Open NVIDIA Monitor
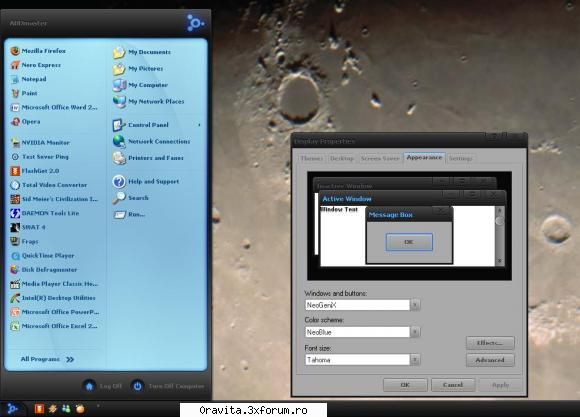 tap(40, 142)
